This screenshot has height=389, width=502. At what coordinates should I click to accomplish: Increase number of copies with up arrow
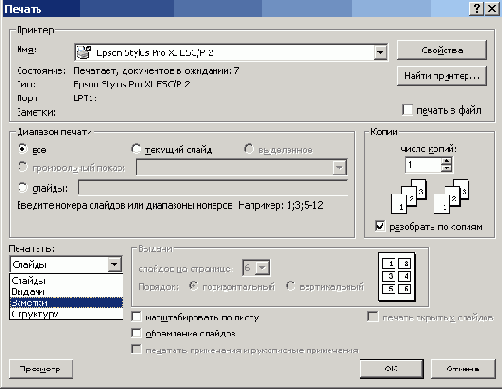coord(446,161)
